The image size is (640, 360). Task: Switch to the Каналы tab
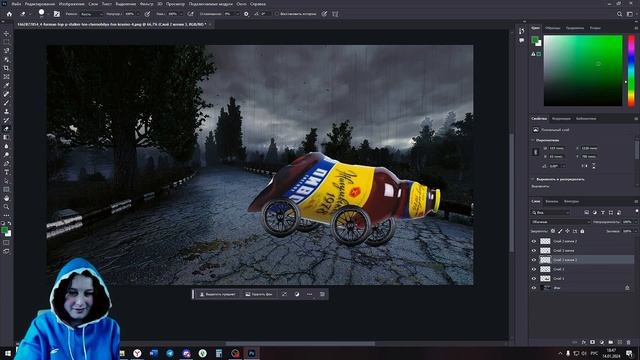[x=551, y=201]
